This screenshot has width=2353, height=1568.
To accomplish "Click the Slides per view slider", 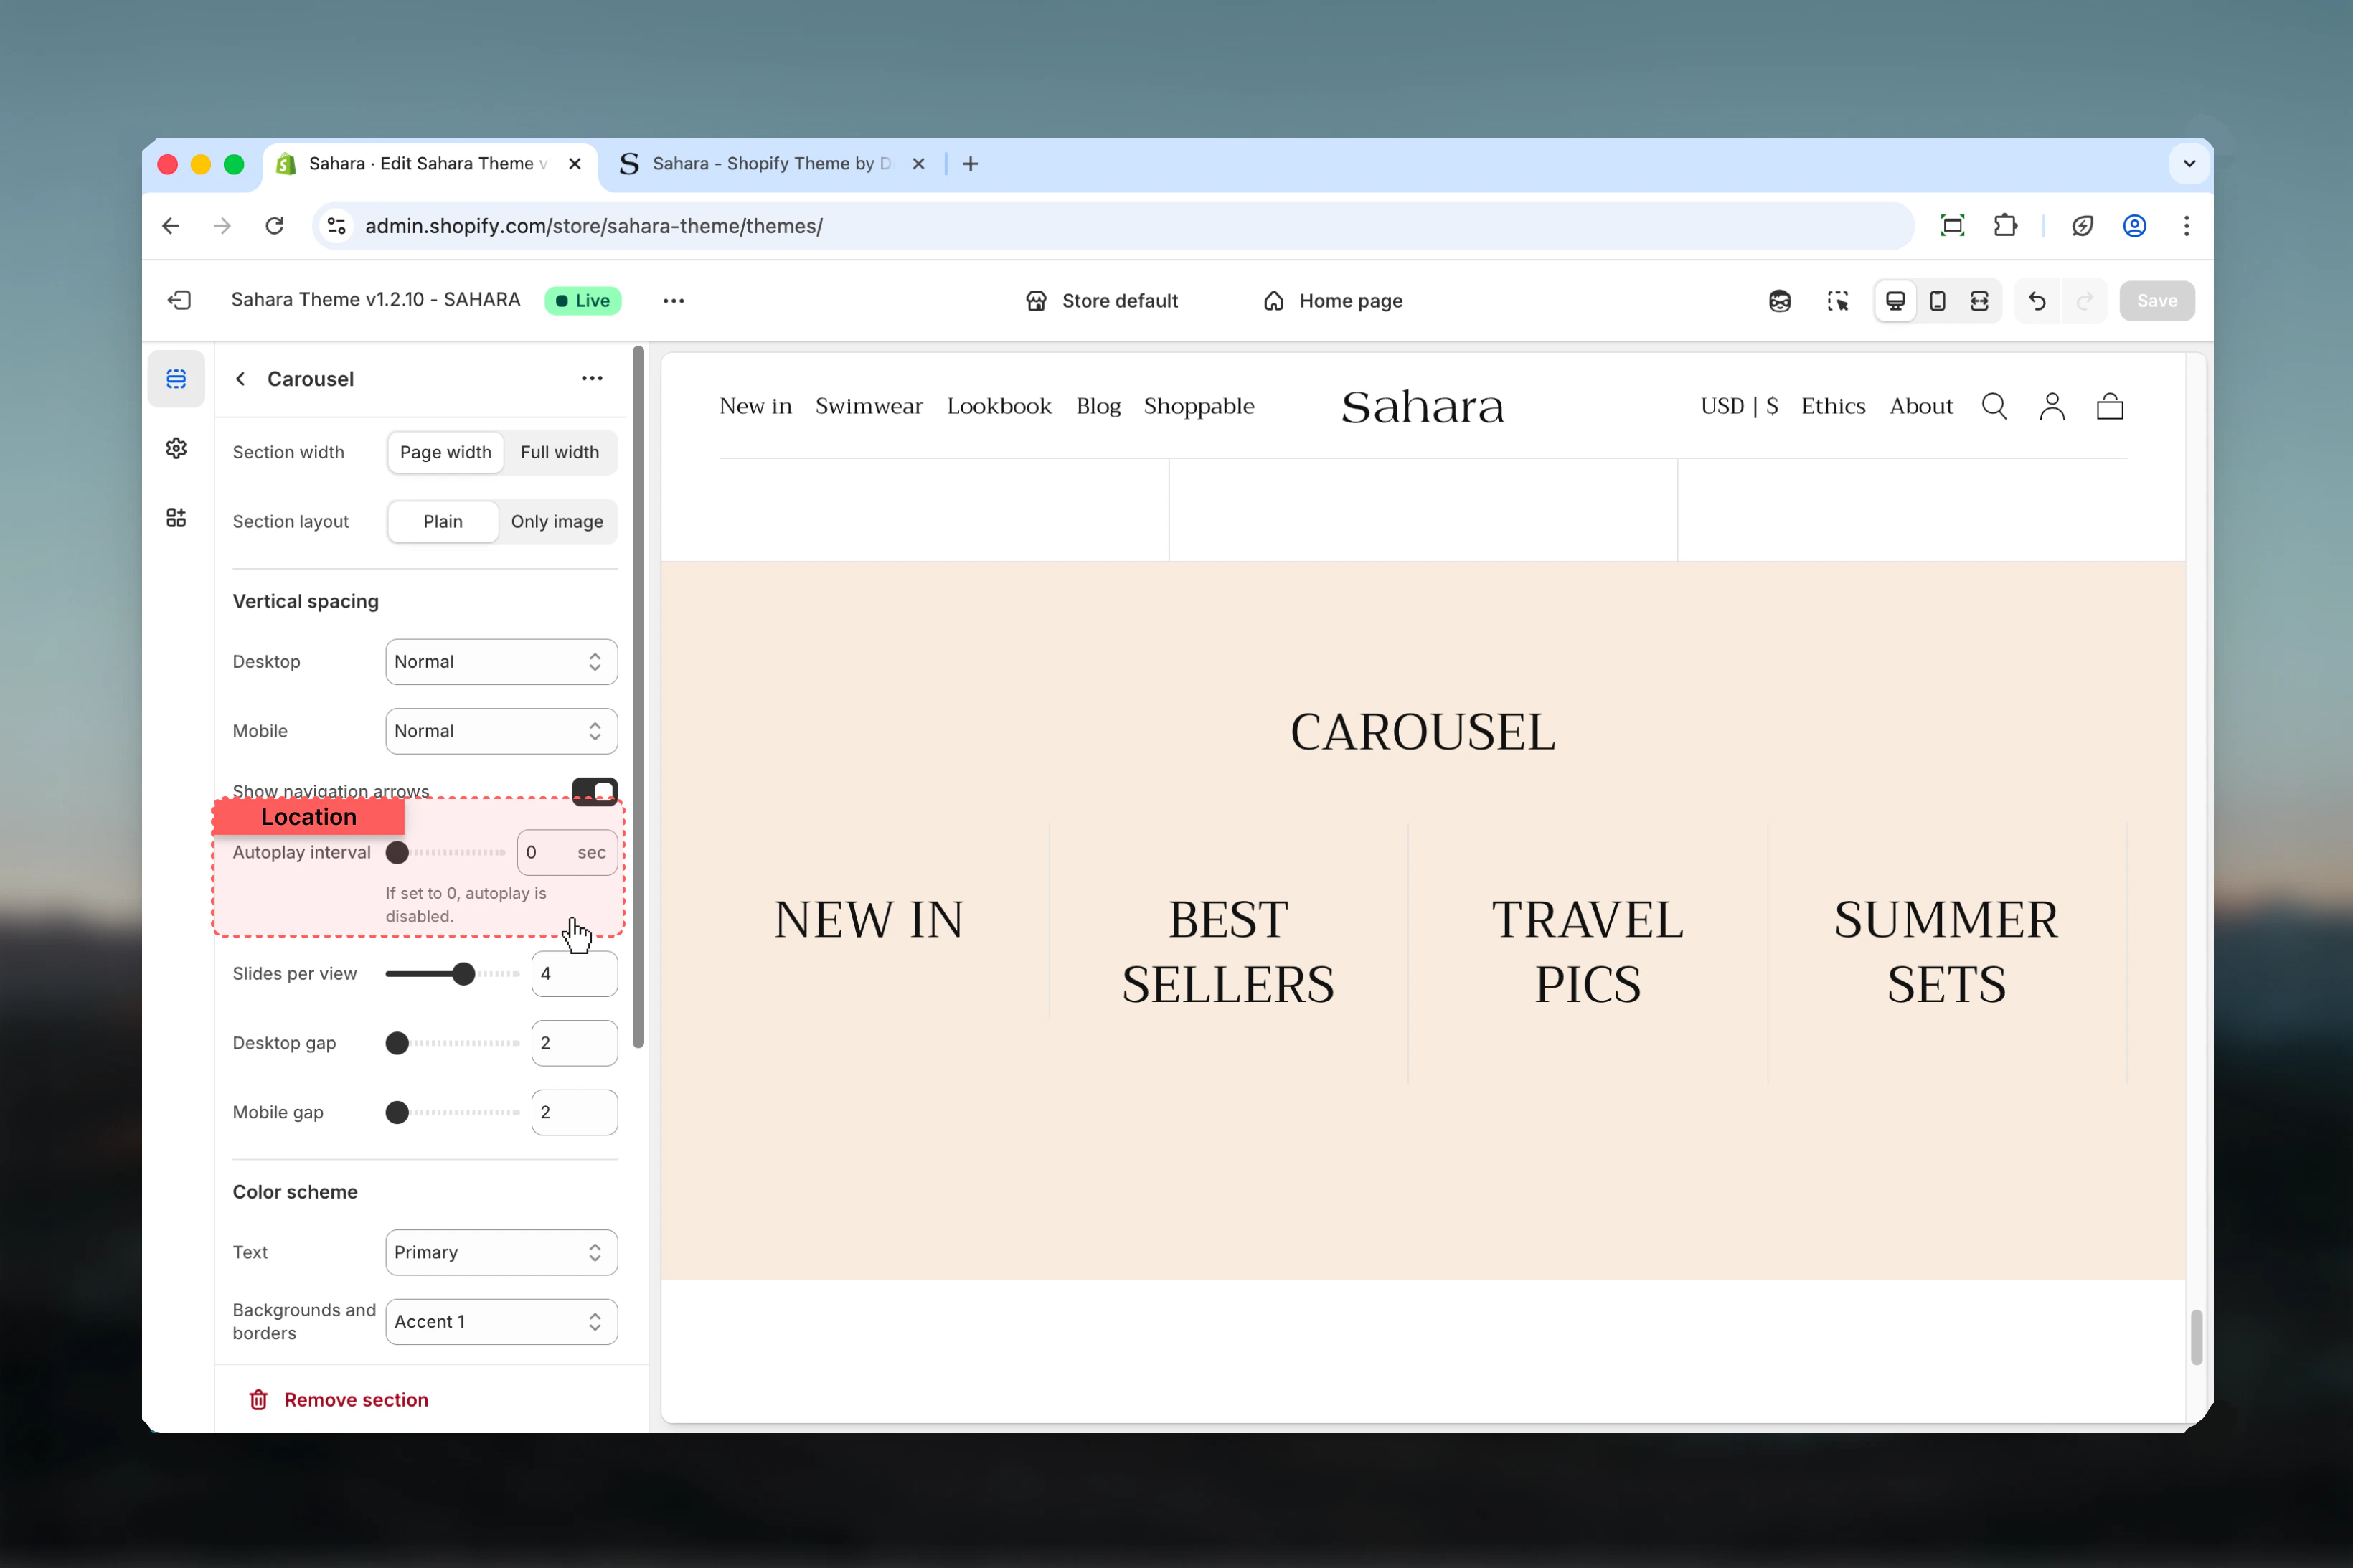I will click(452, 973).
